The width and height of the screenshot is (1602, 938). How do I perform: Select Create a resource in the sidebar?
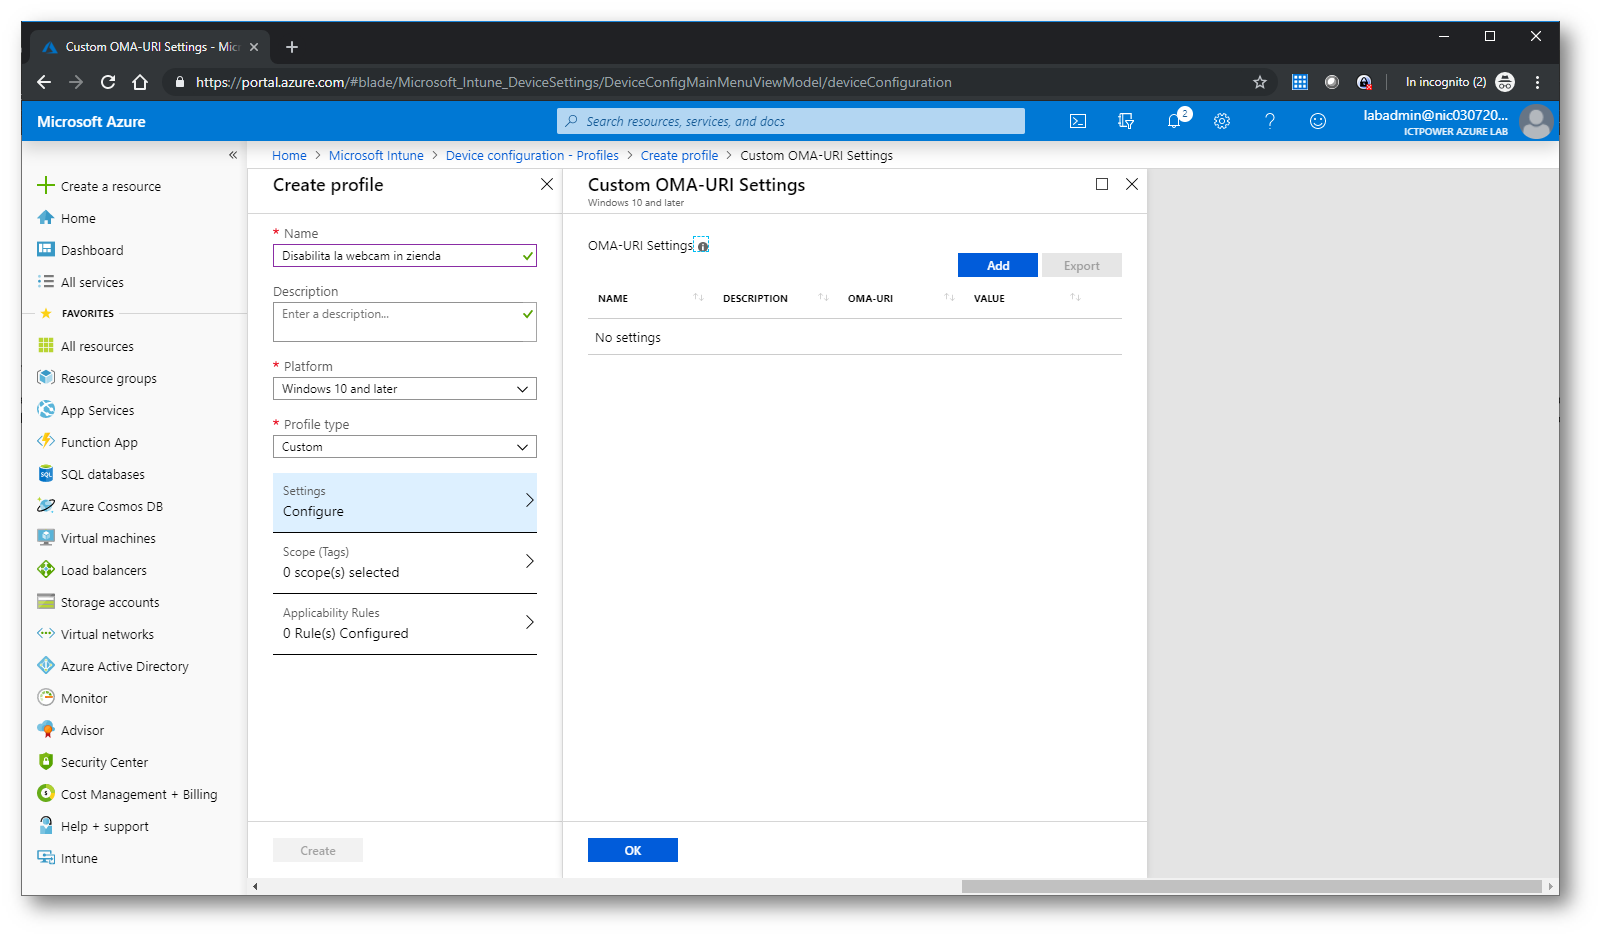(99, 186)
